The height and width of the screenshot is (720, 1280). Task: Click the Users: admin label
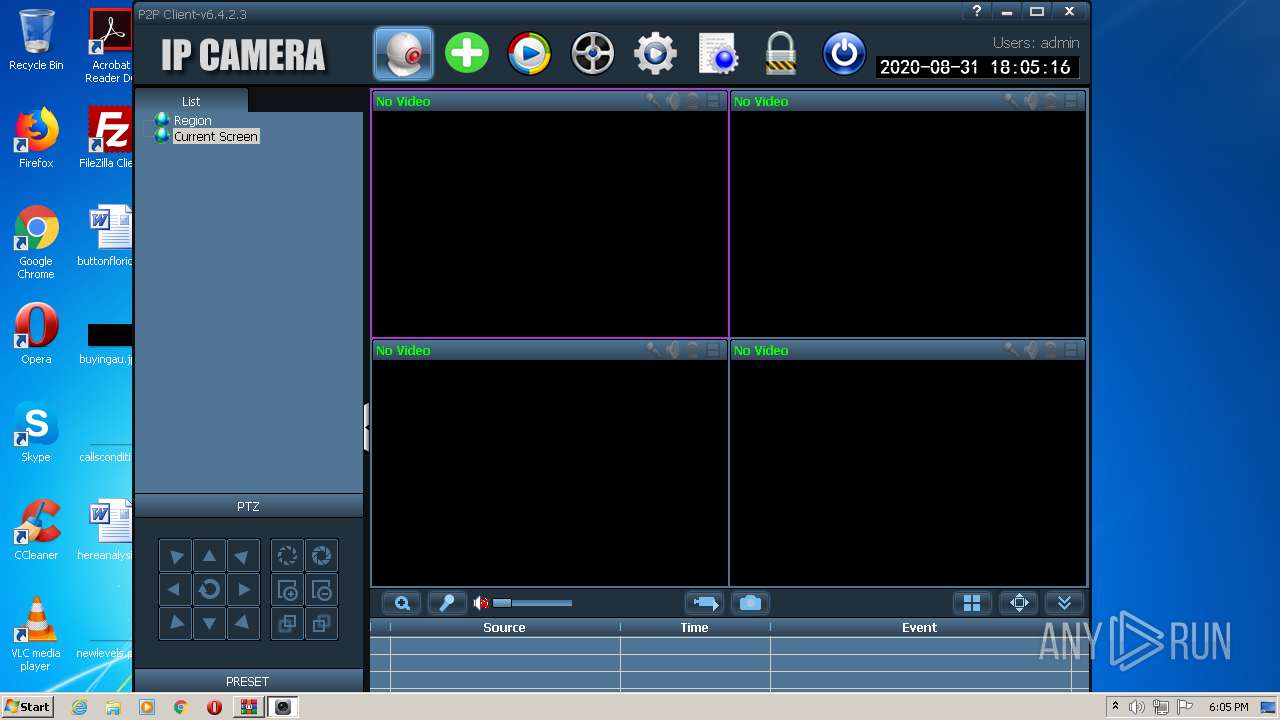(x=1036, y=43)
